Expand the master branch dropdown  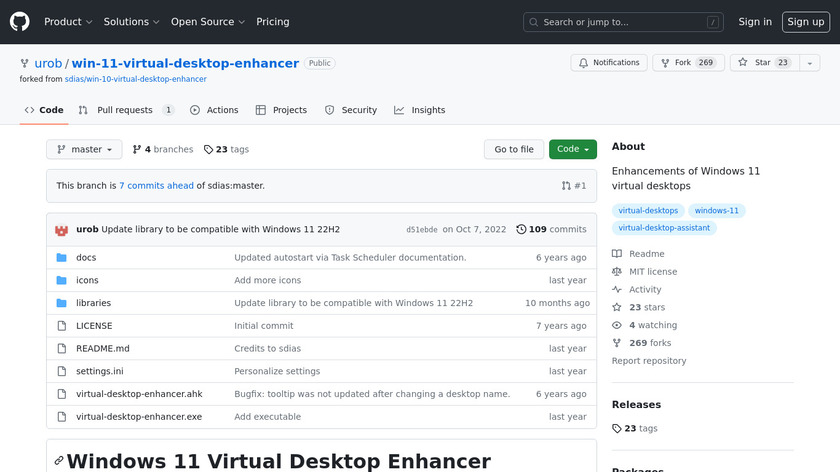(x=84, y=149)
